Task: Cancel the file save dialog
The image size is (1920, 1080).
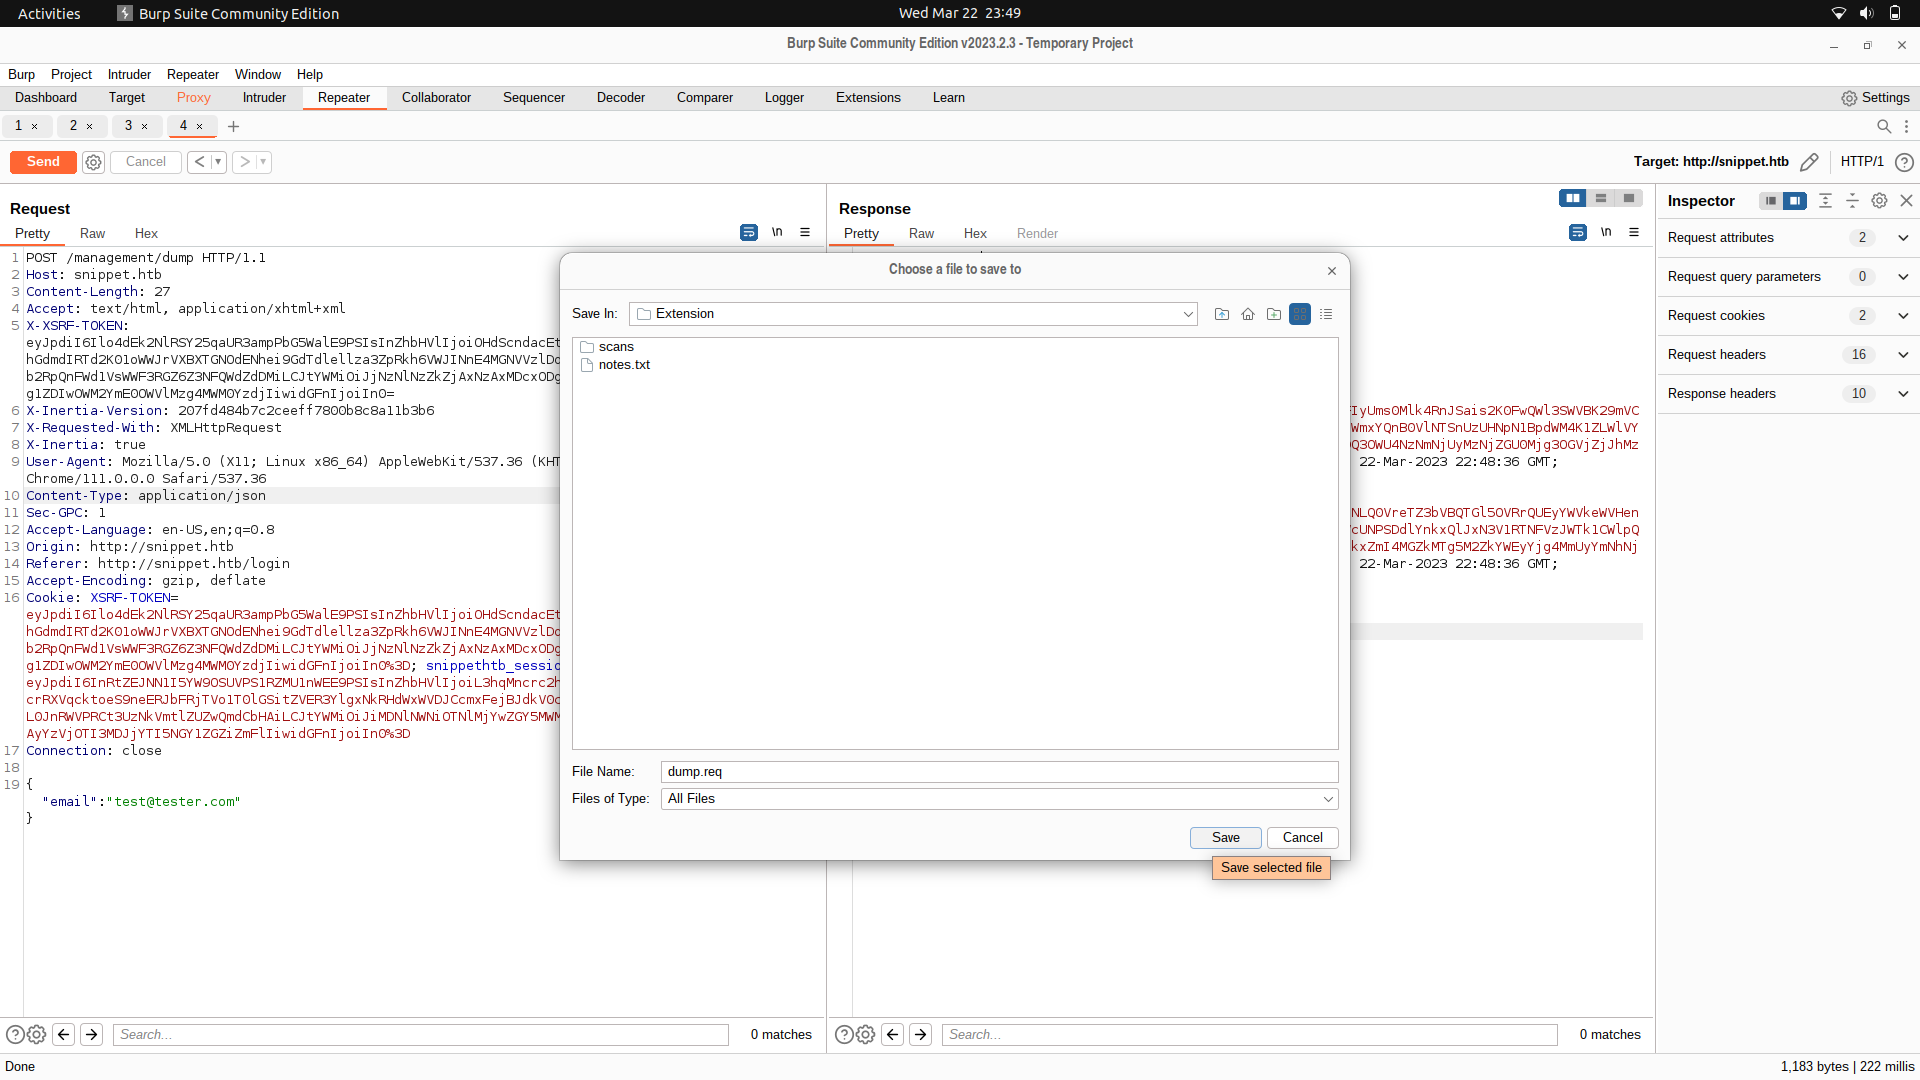Action: pyautogui.click(x=1302, y=837)
